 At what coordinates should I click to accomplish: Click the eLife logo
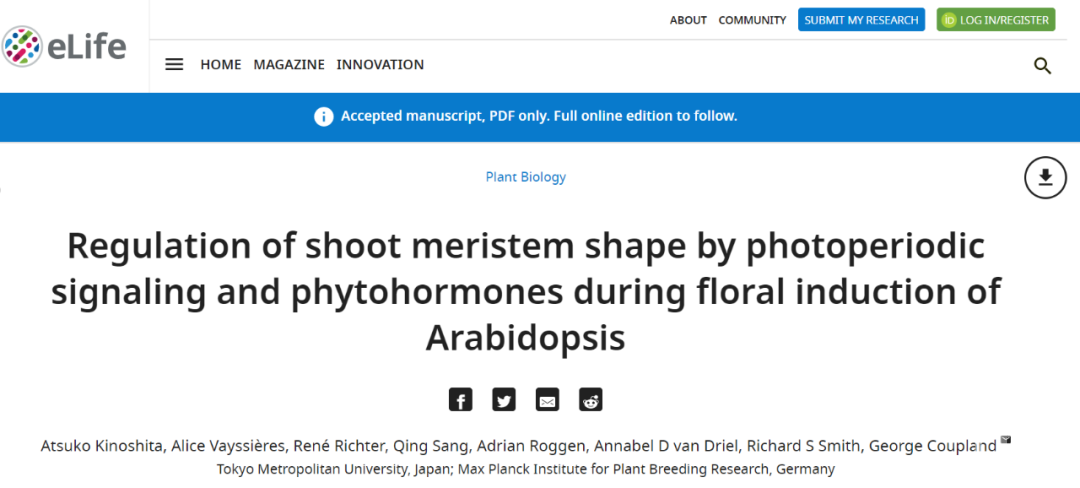click(65, 45)
